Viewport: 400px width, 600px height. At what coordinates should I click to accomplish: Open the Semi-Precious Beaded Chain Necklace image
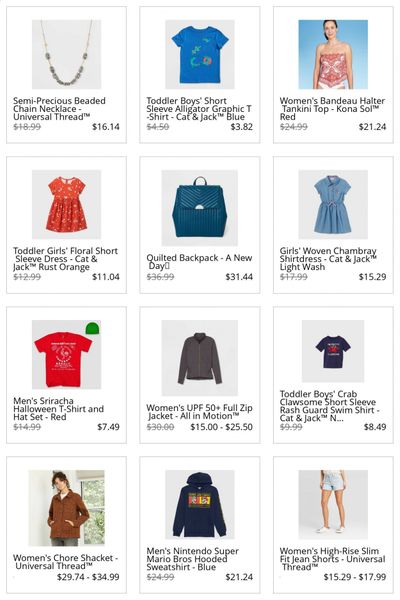(x=66, y=54)
